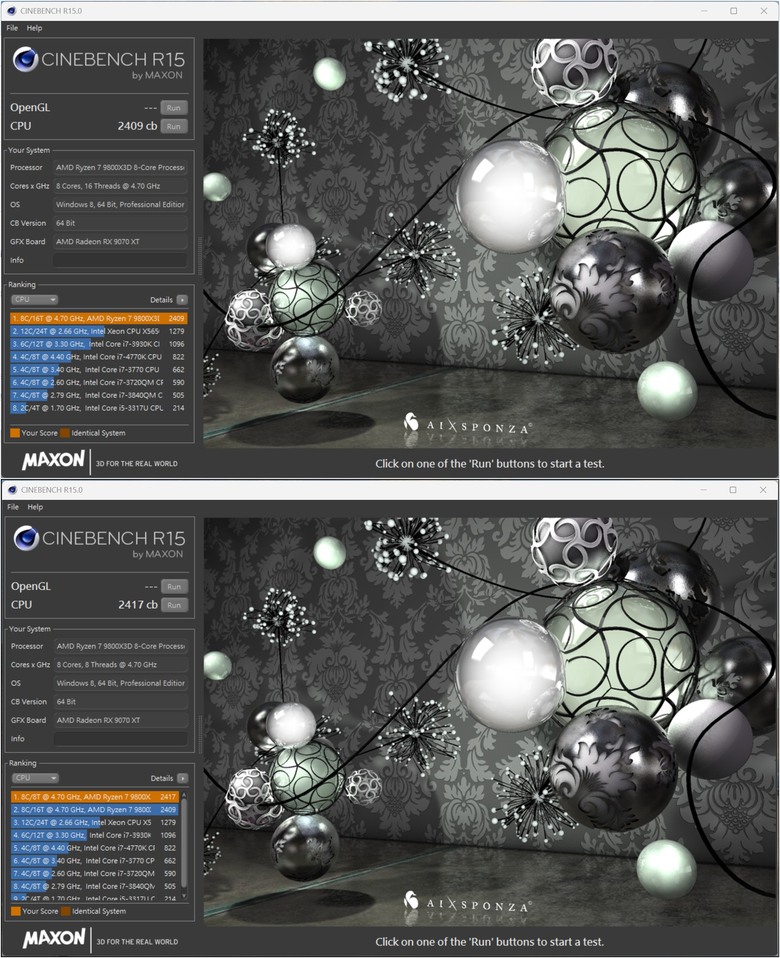The width and height of the screenshot is (780, 958).
Task: Click the AixSponza logo in the 2417 cb window render
Action: [x=467, y=903]
